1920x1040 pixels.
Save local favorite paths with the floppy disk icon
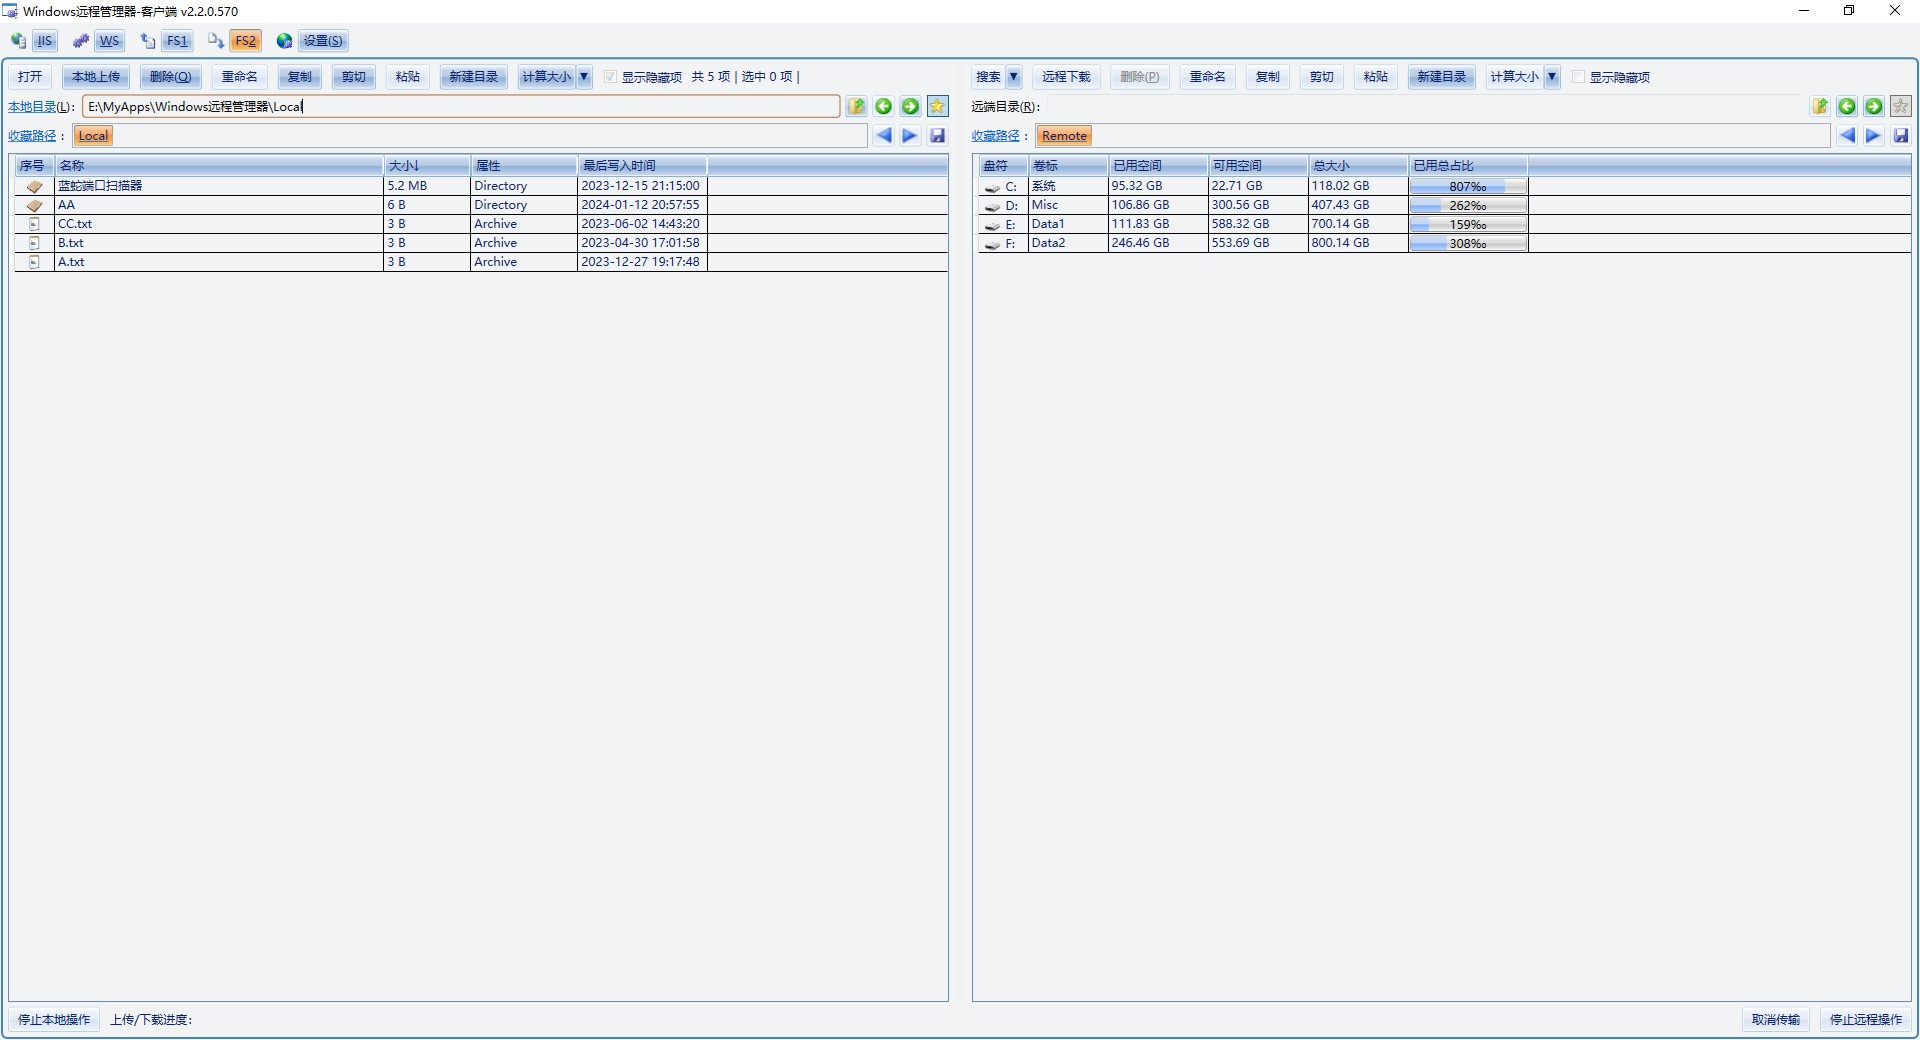937,136
